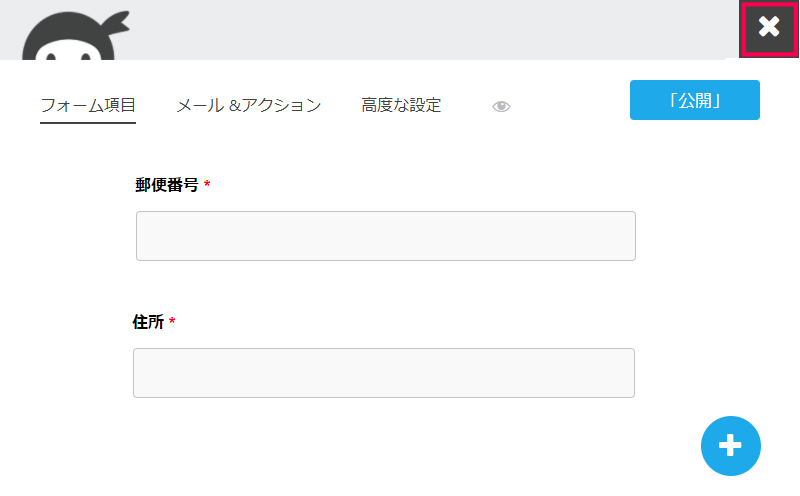Publish the form with 「公開」 button

tap(694, 100)
